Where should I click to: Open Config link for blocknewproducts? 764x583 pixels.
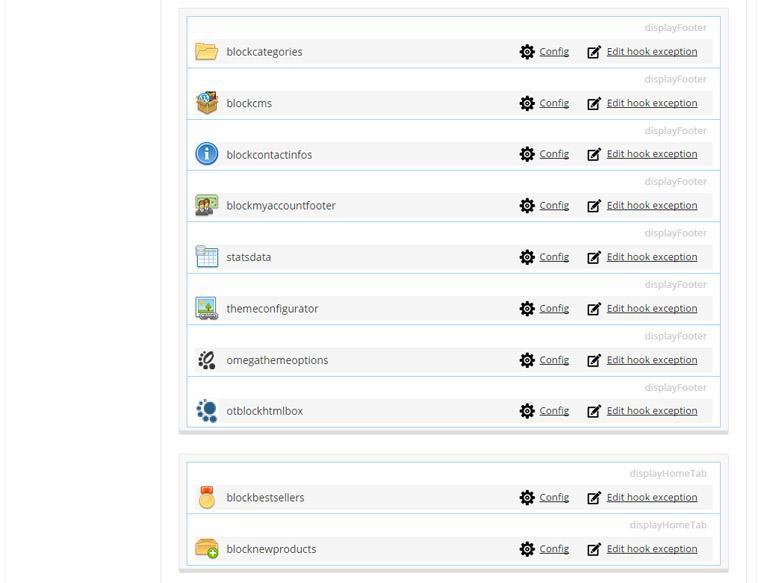554,549
